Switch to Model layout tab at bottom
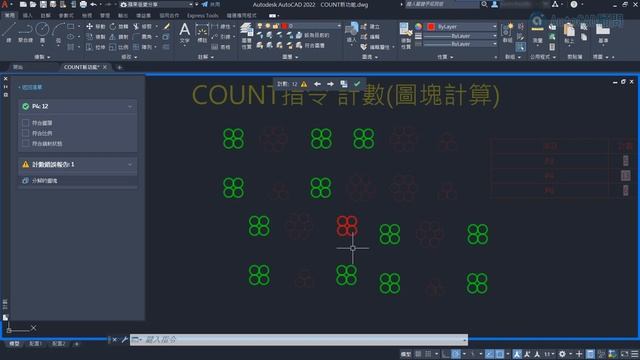The image size is (640, 360). tap(14, 344)
